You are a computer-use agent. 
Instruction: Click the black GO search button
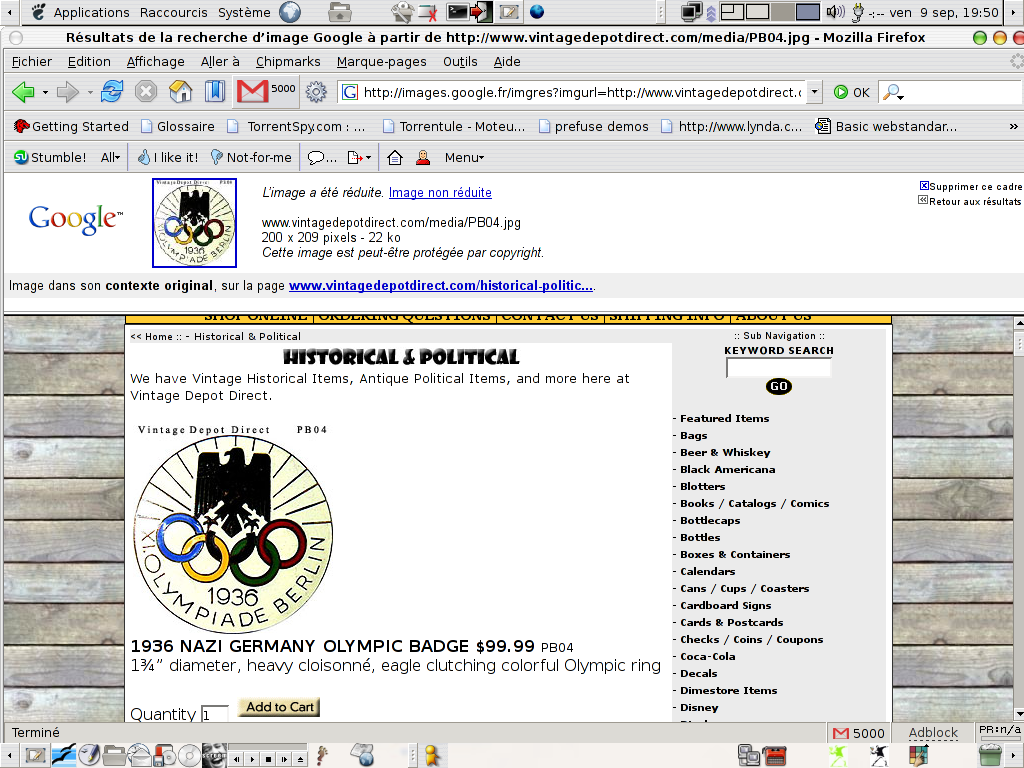click(778, 387)
